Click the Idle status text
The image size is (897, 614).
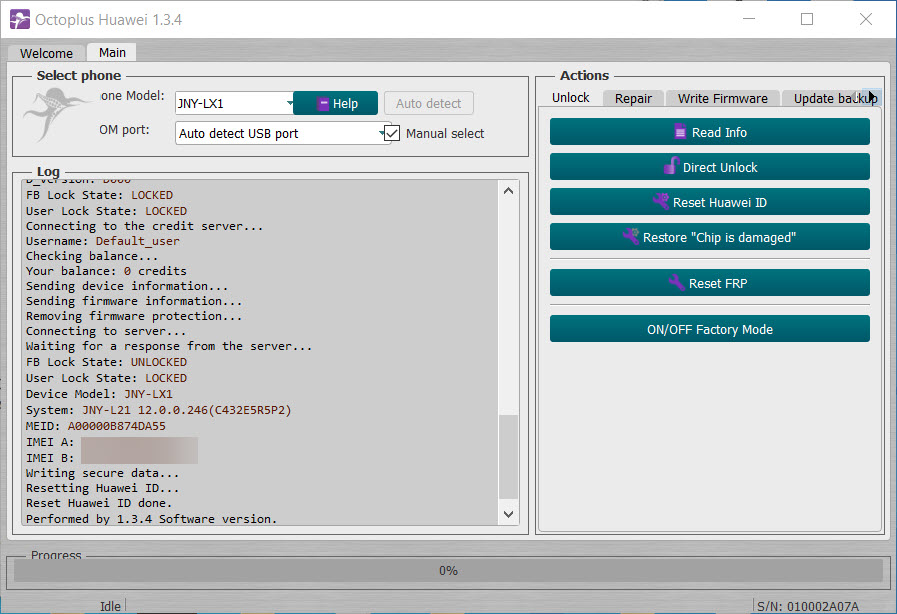click(110, 606)
